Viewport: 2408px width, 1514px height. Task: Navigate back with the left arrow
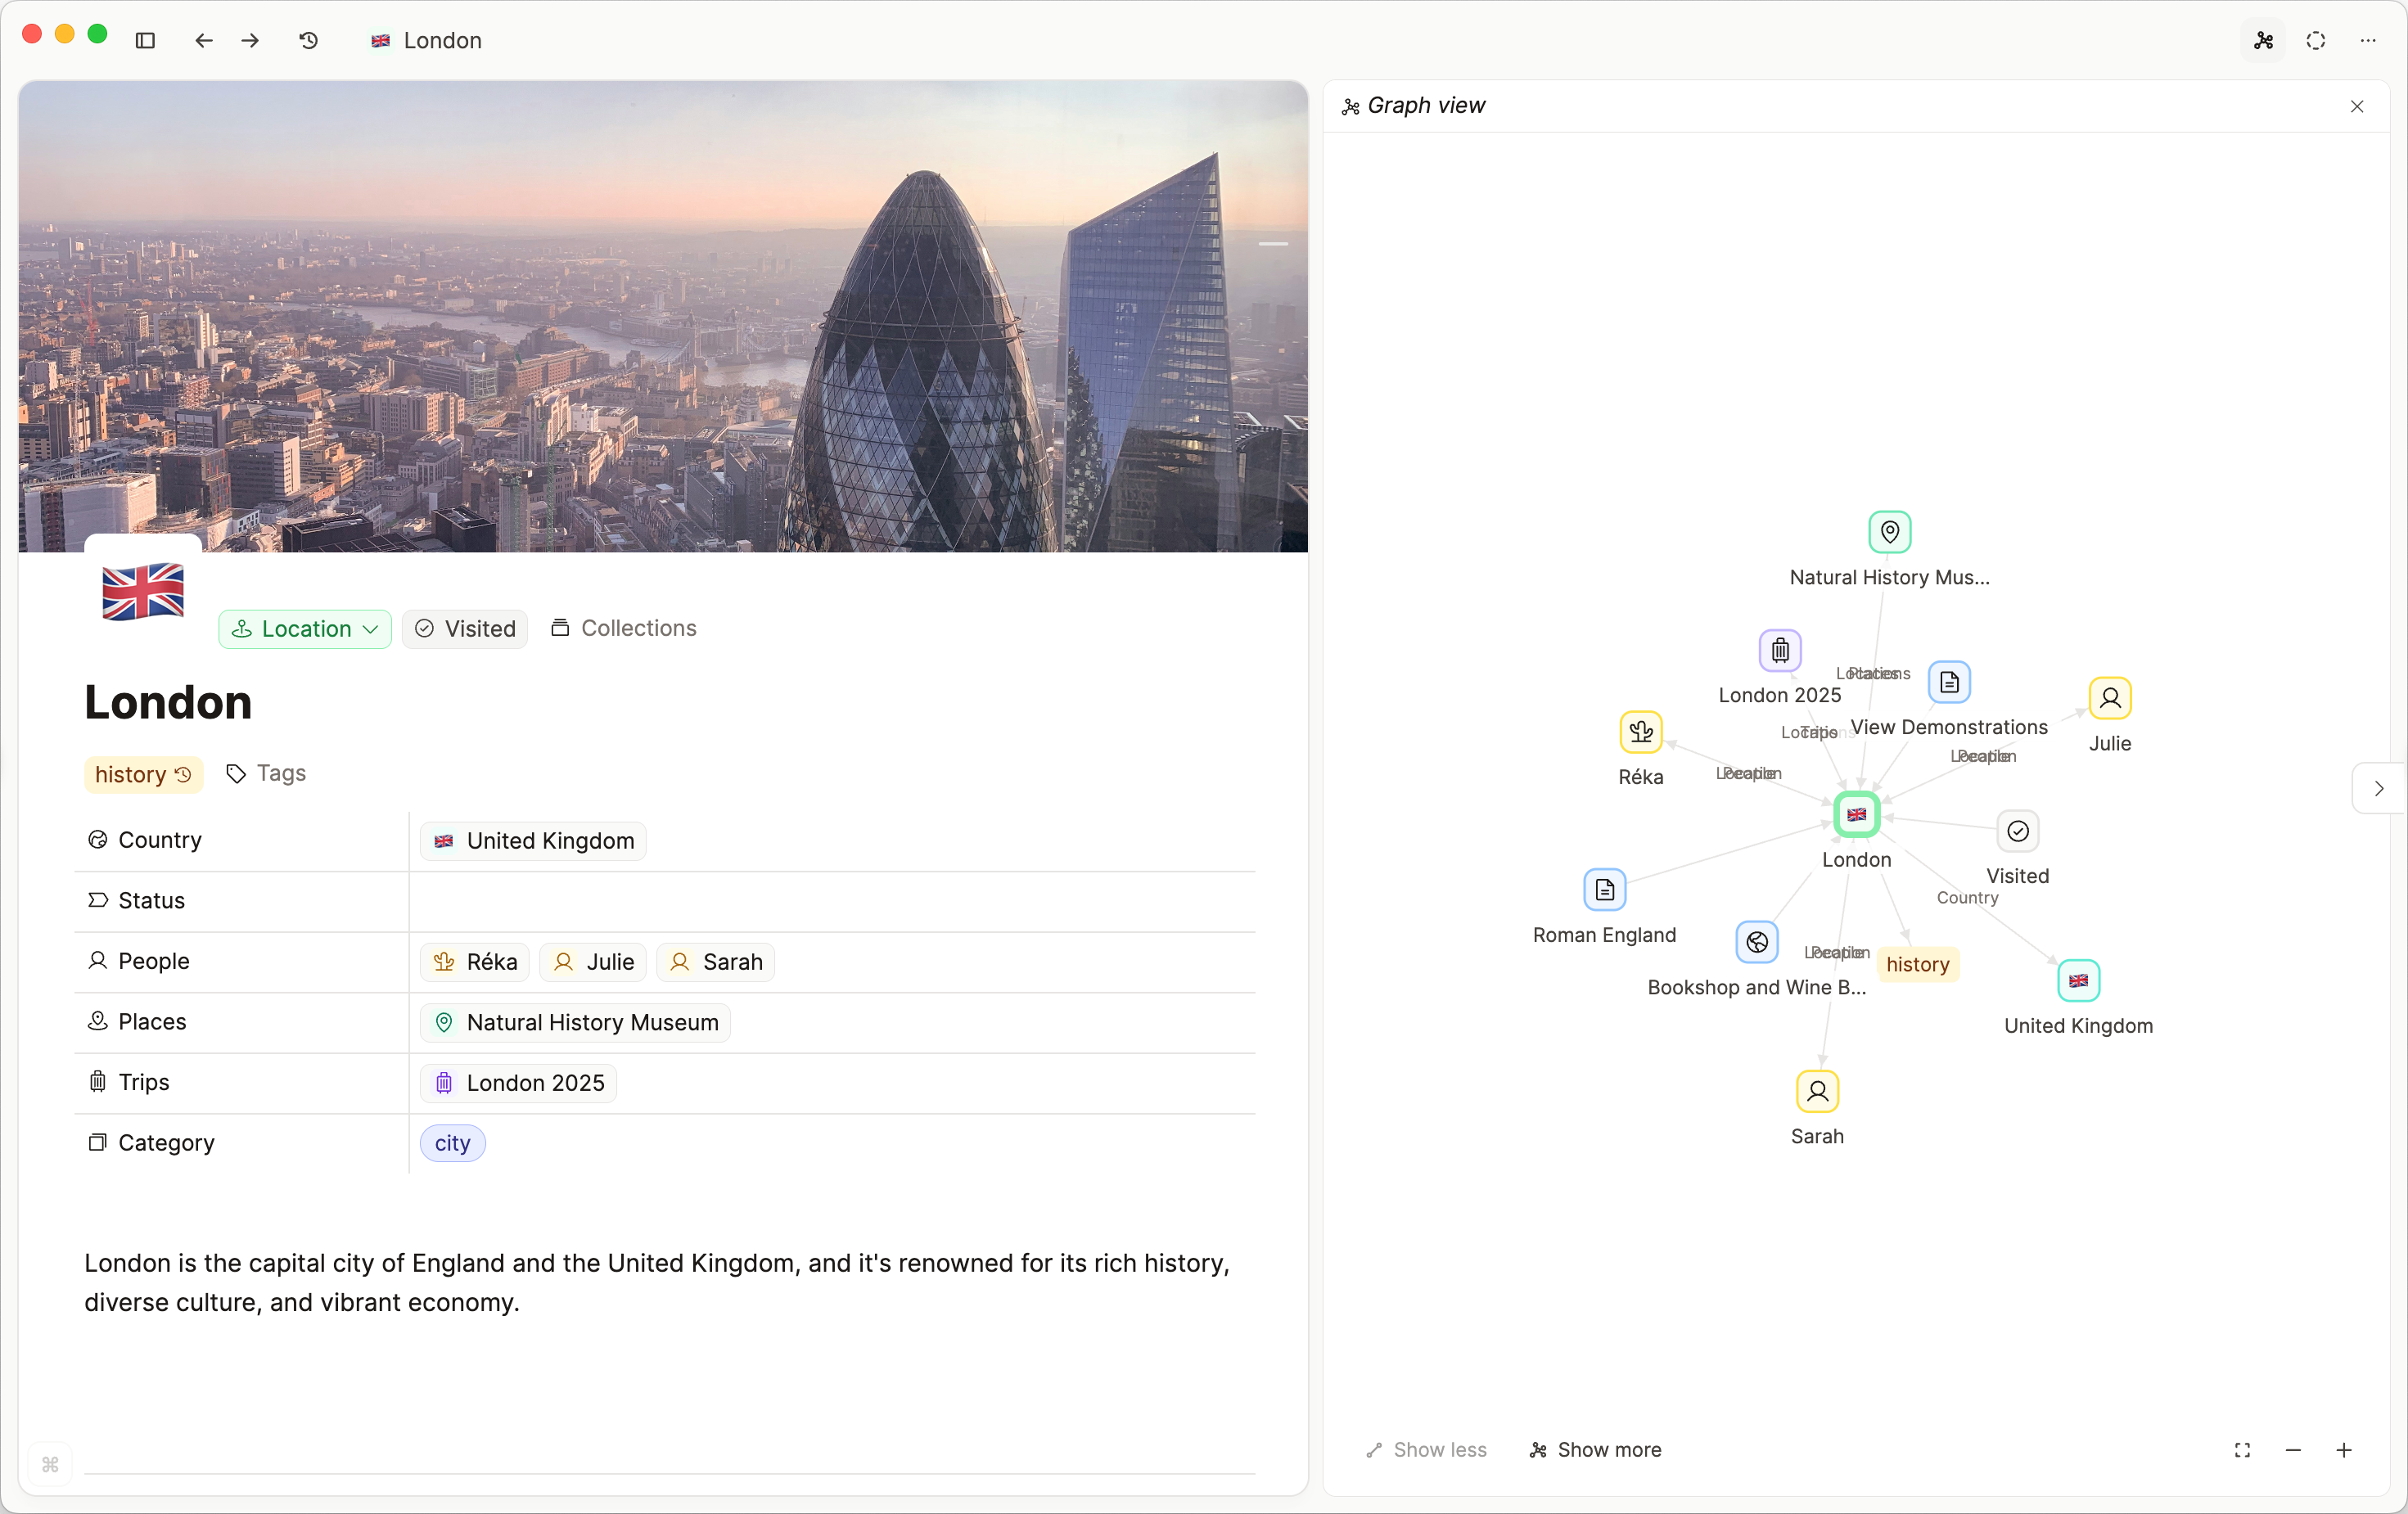point(204,40)
